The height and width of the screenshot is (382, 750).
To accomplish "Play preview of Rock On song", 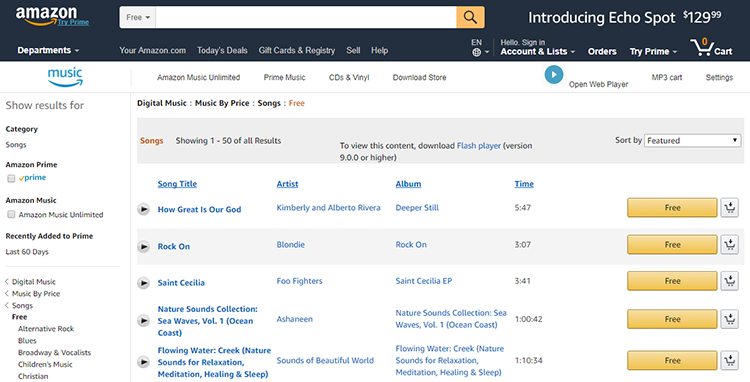I will pos(143,246).
